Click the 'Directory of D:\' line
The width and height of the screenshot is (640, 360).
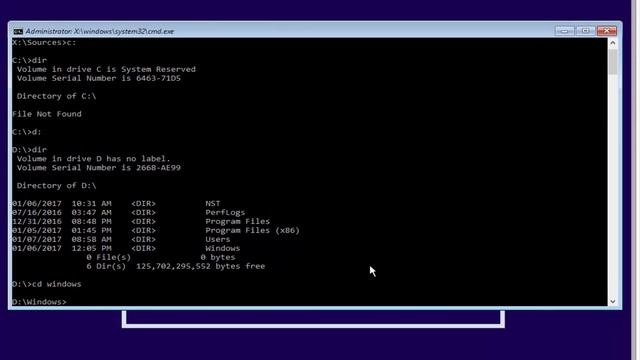(x=56, y=186)
